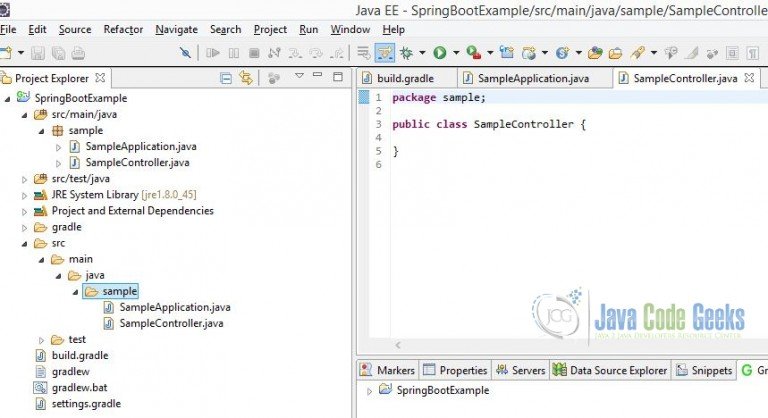
Task: Click the Open Type folder icon
Action: pos(595,52)
